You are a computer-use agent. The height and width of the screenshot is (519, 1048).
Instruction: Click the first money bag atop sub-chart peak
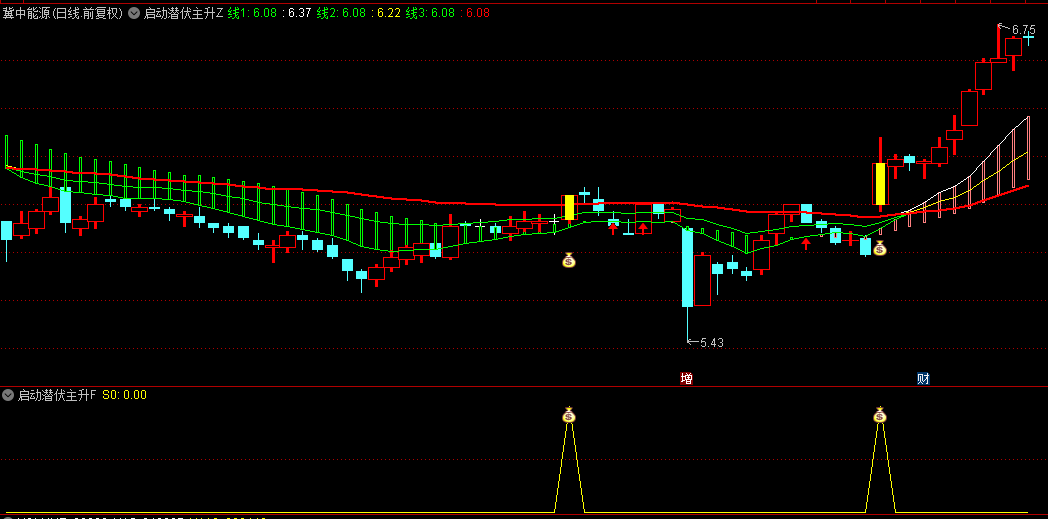[569, 415]
